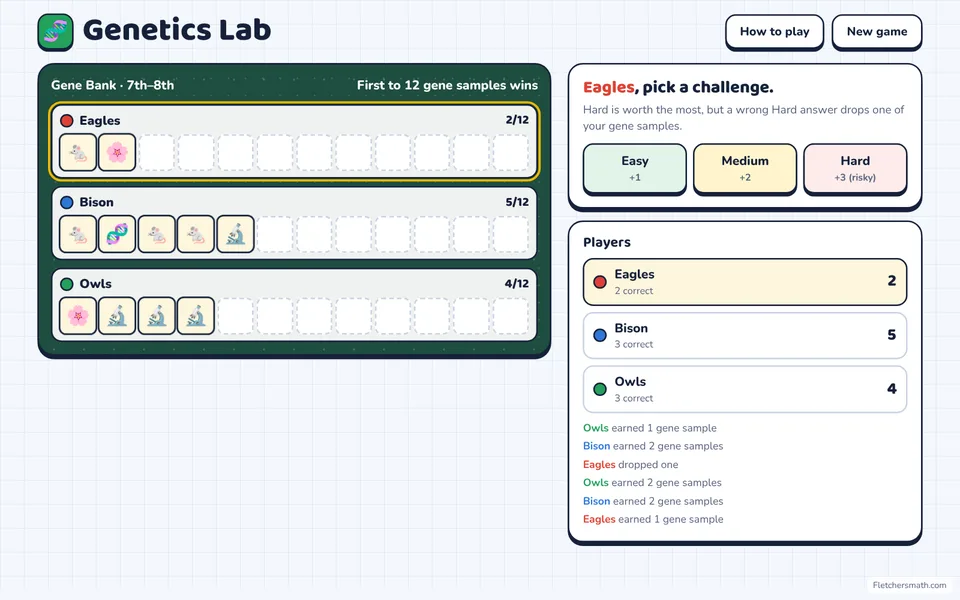Click Owls' third sample, a microscope
The image size is (960, 600).
(157, 316)
